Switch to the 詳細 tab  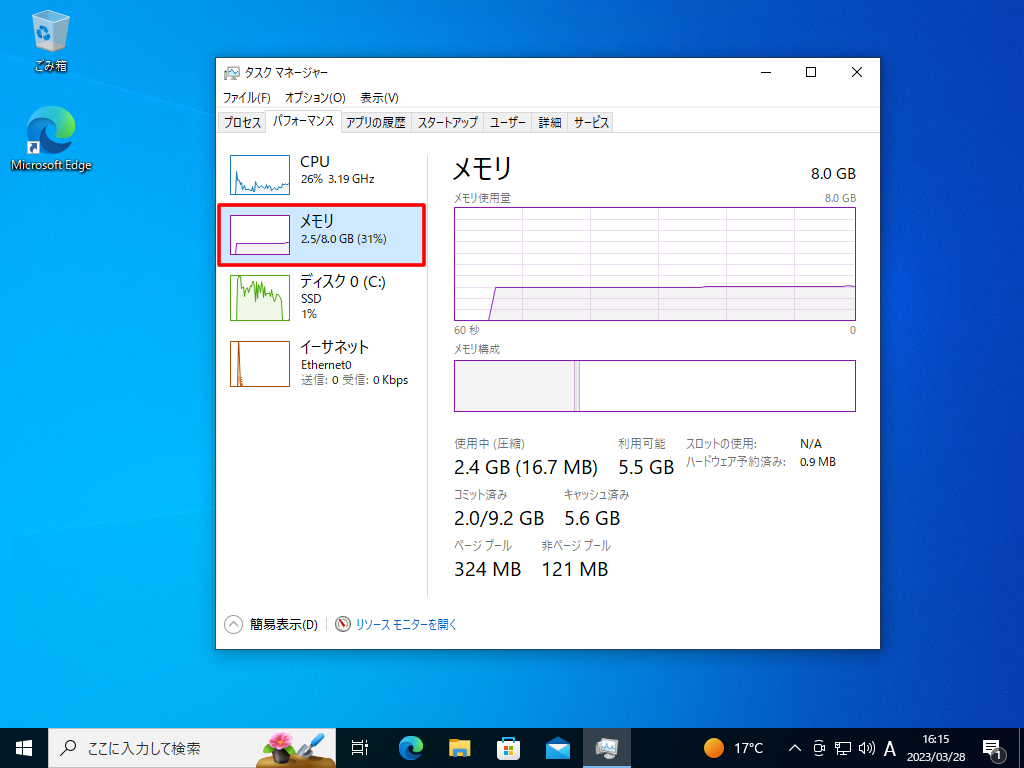pos(550,122)
